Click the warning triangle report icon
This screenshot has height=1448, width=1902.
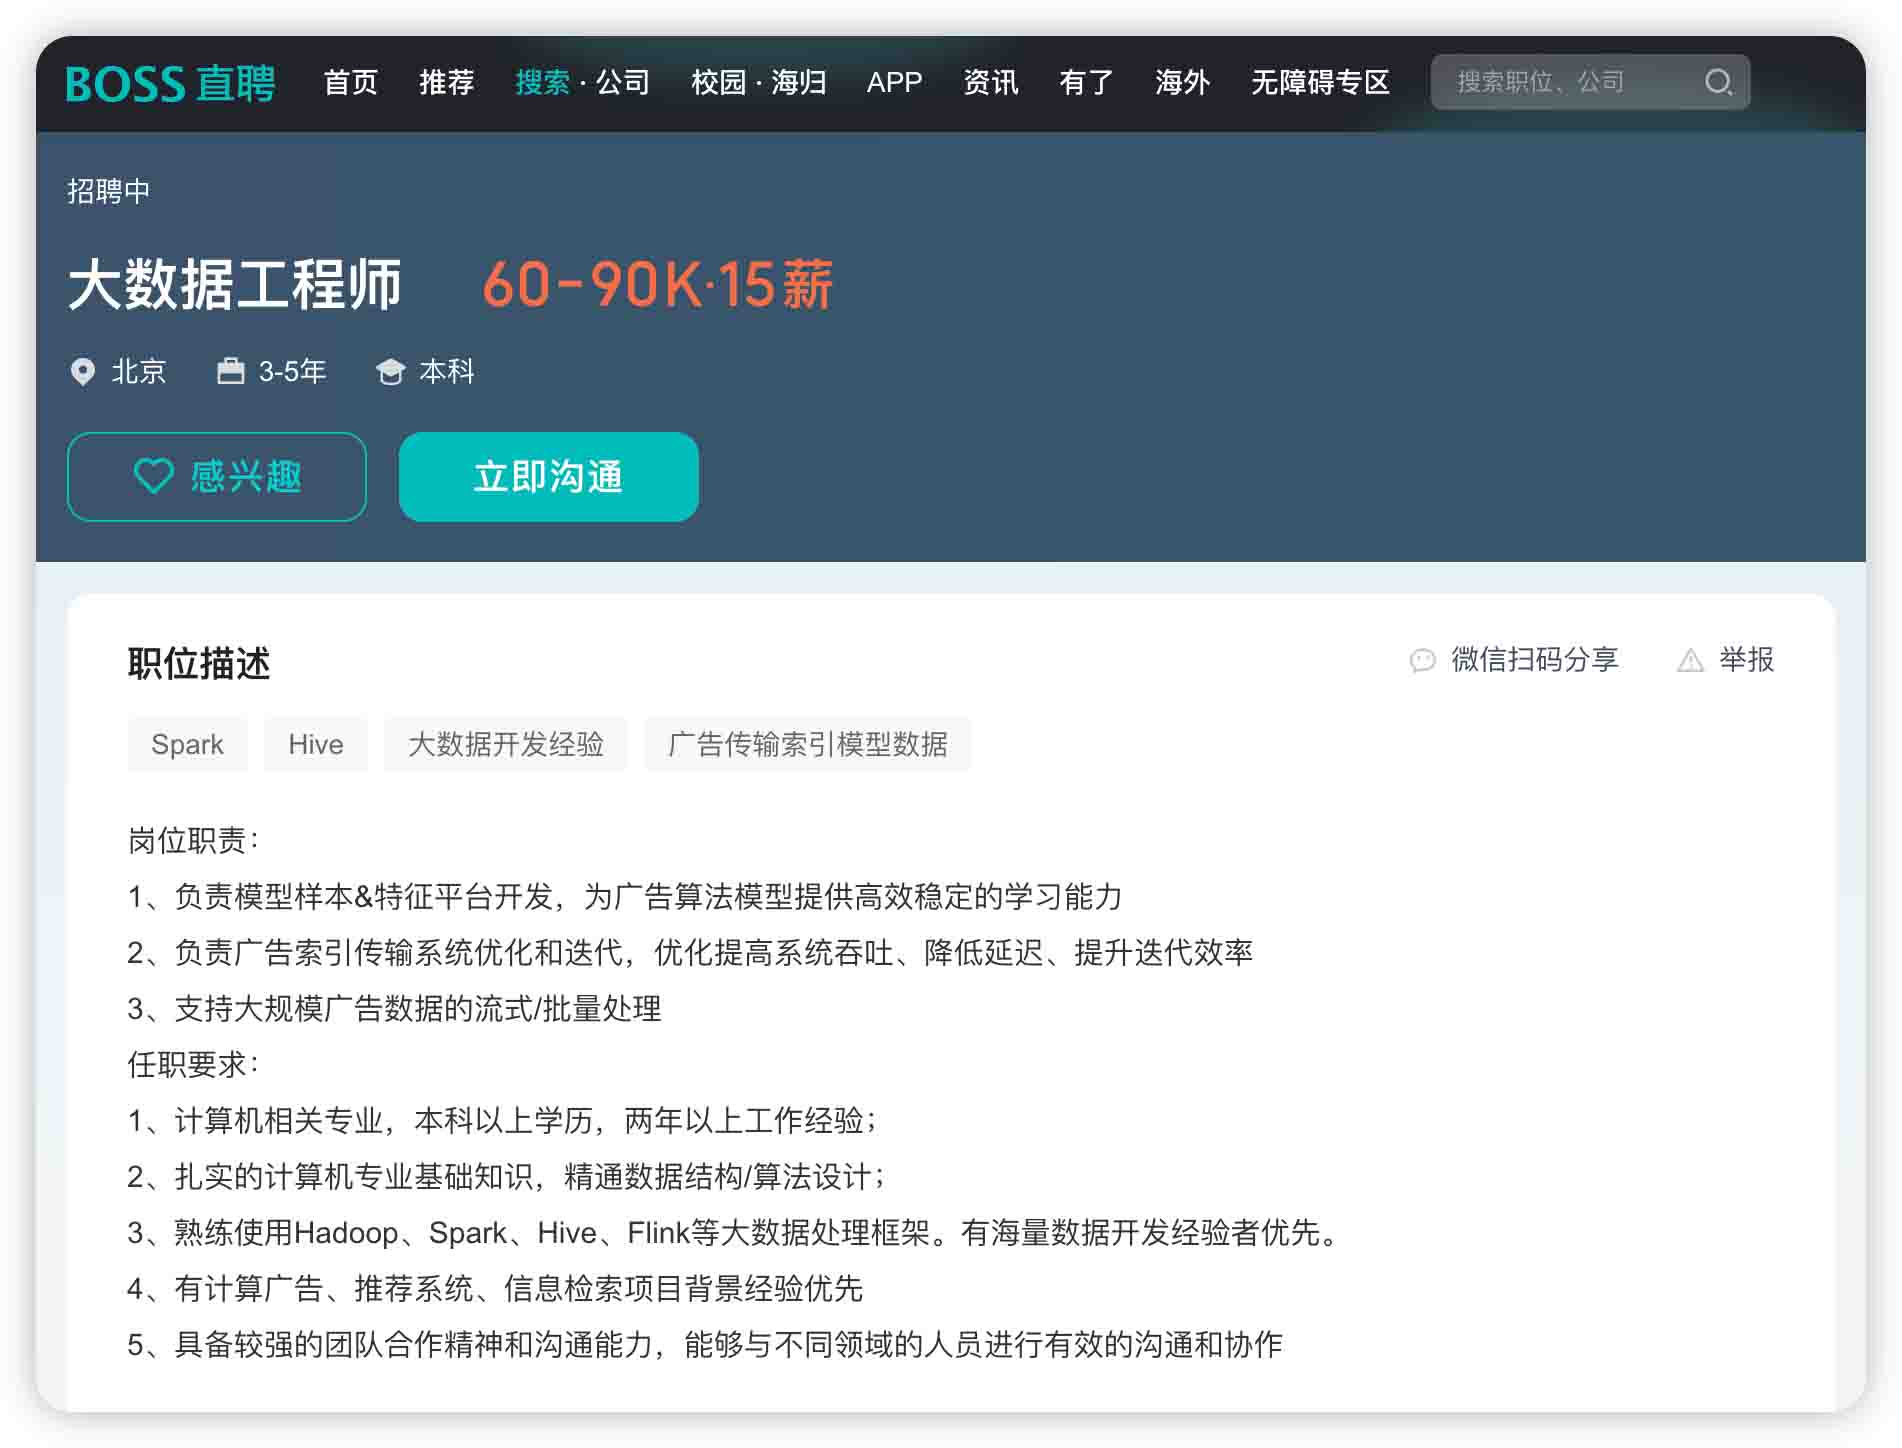point(1690,660)
